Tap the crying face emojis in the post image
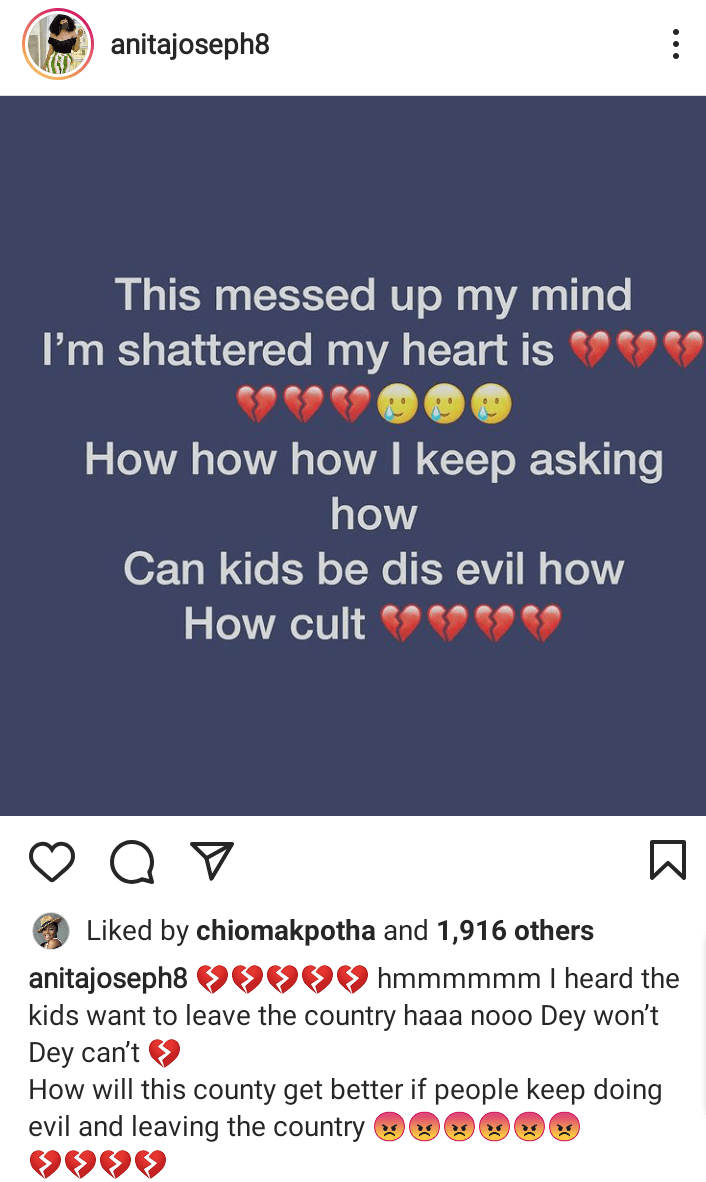 pos(445,404)
